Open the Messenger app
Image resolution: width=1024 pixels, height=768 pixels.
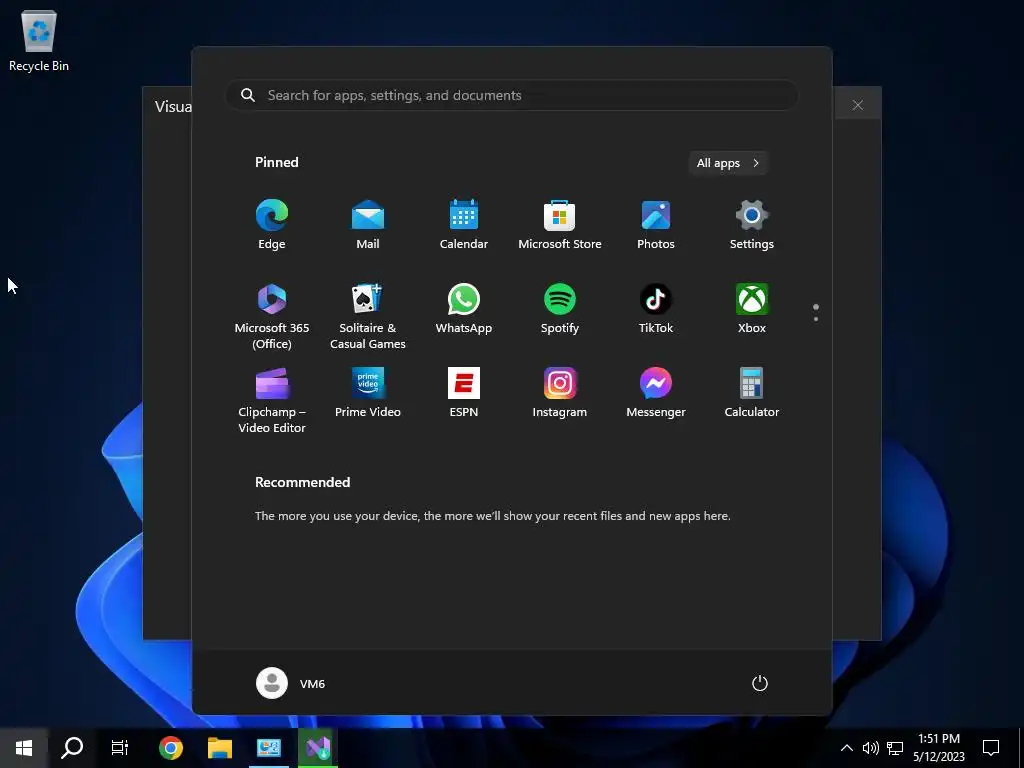[656, 392]
